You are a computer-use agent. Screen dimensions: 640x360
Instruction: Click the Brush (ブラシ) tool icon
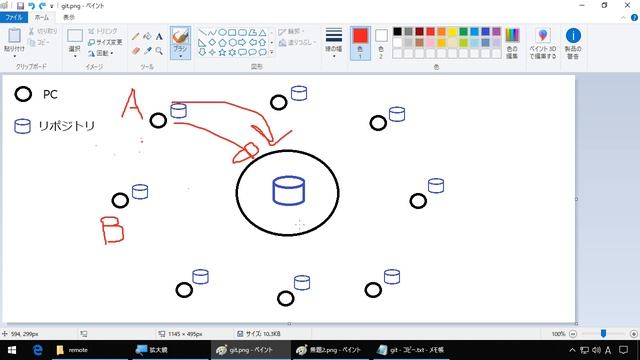tap(180, 37)
